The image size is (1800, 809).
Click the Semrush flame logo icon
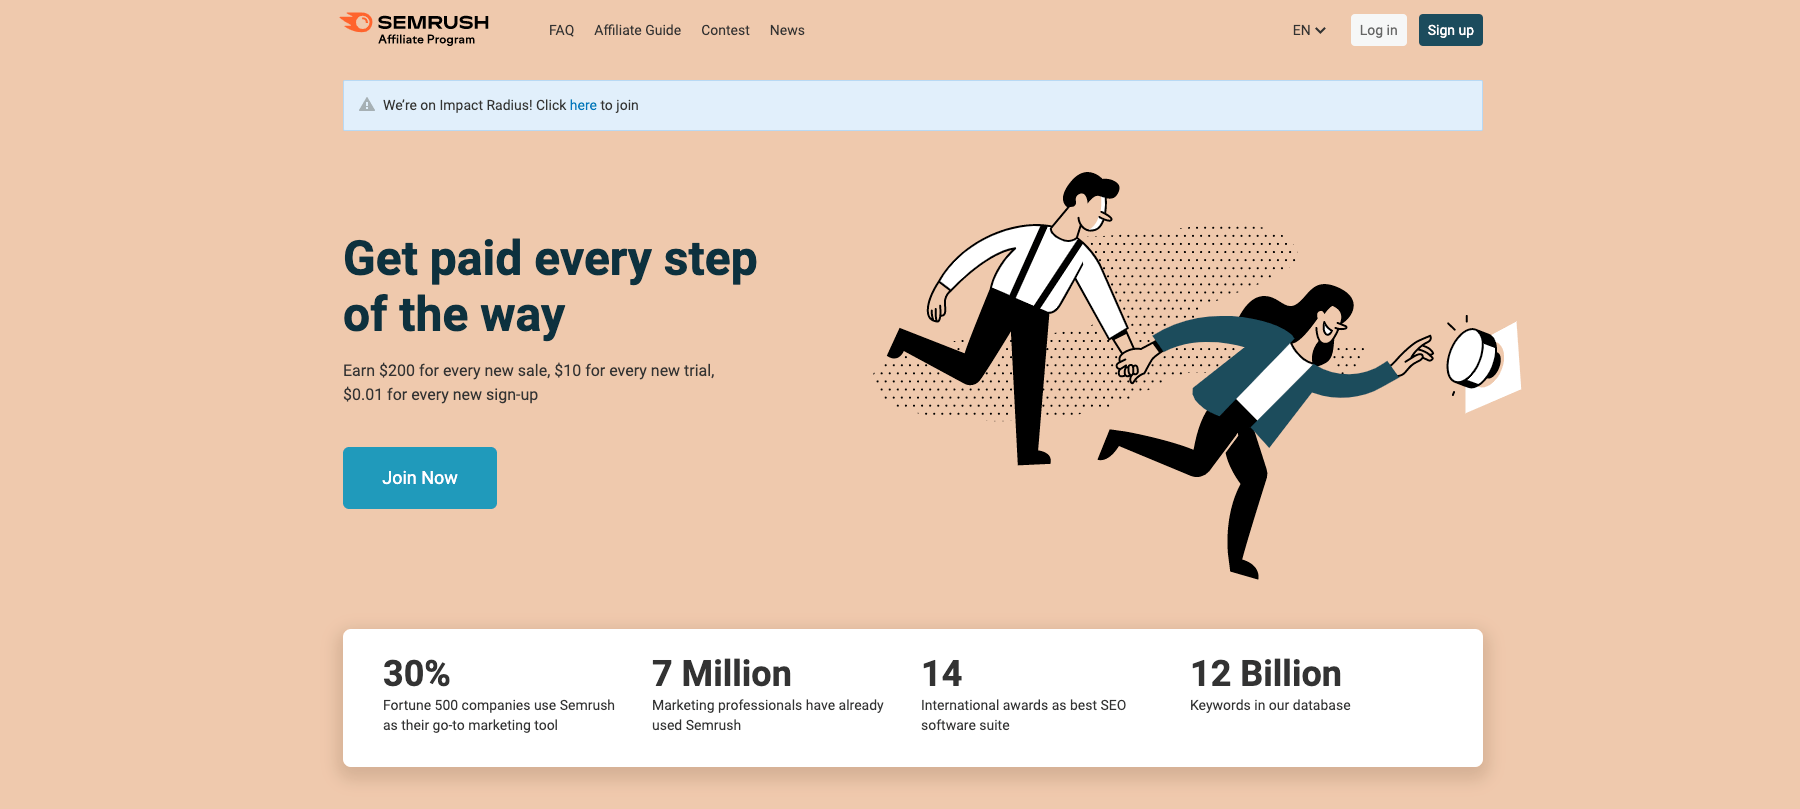[x=356, y=22]
